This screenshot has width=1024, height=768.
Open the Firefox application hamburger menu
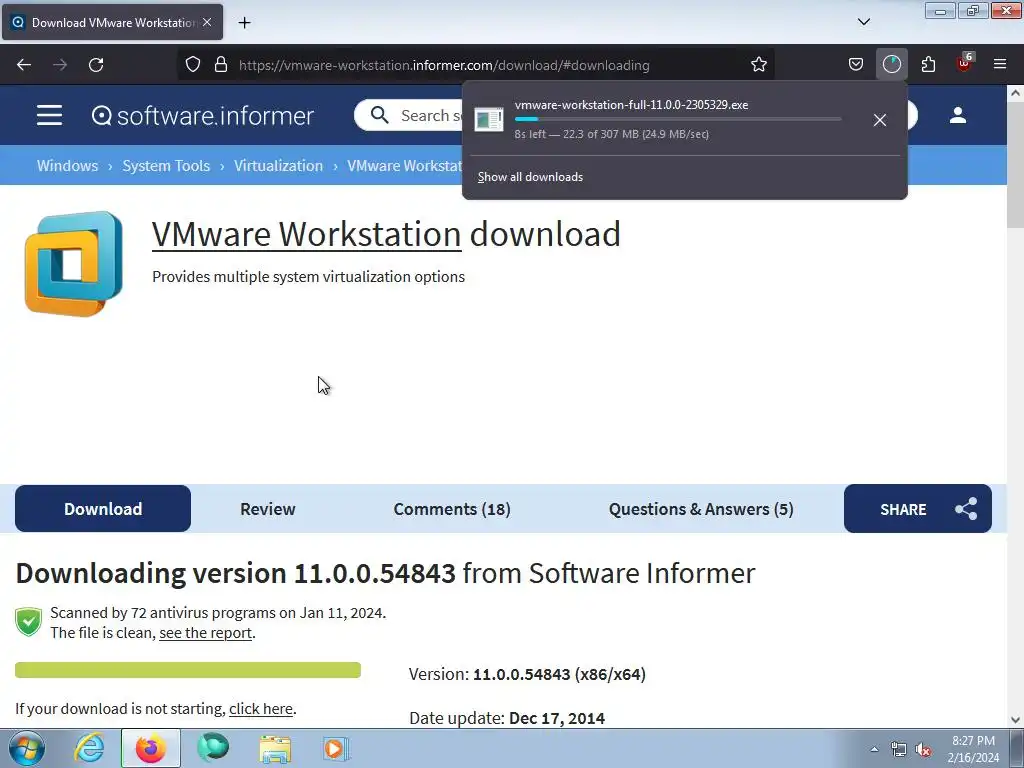point(1000,65)
